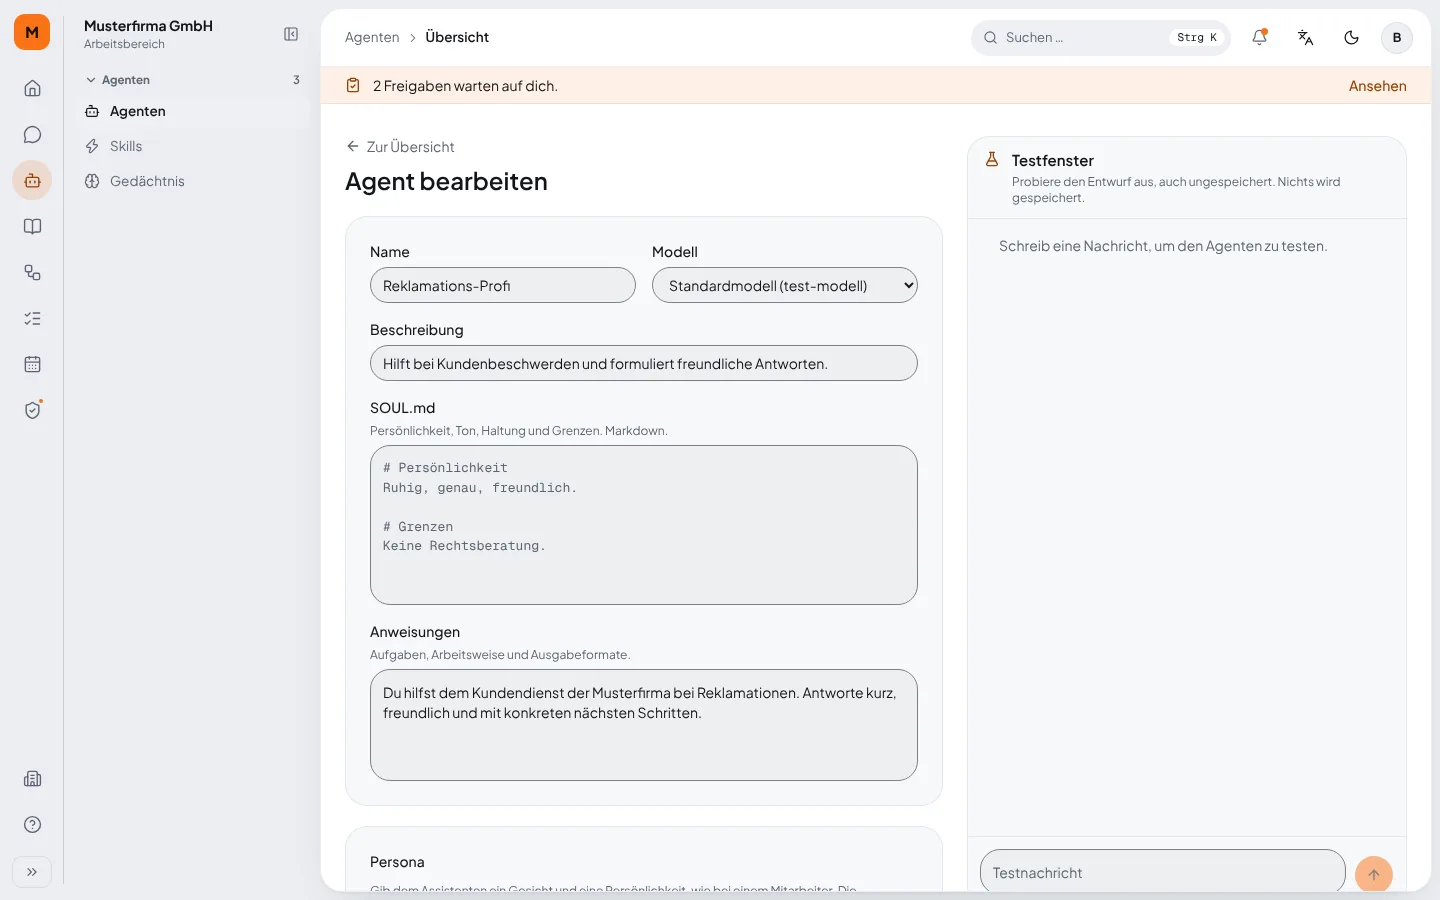Viewport: 1440px width, 900px height.
Task: Click Ansehen to view pending approvals
Action: pyautogui.click(x=1377, y=86)
